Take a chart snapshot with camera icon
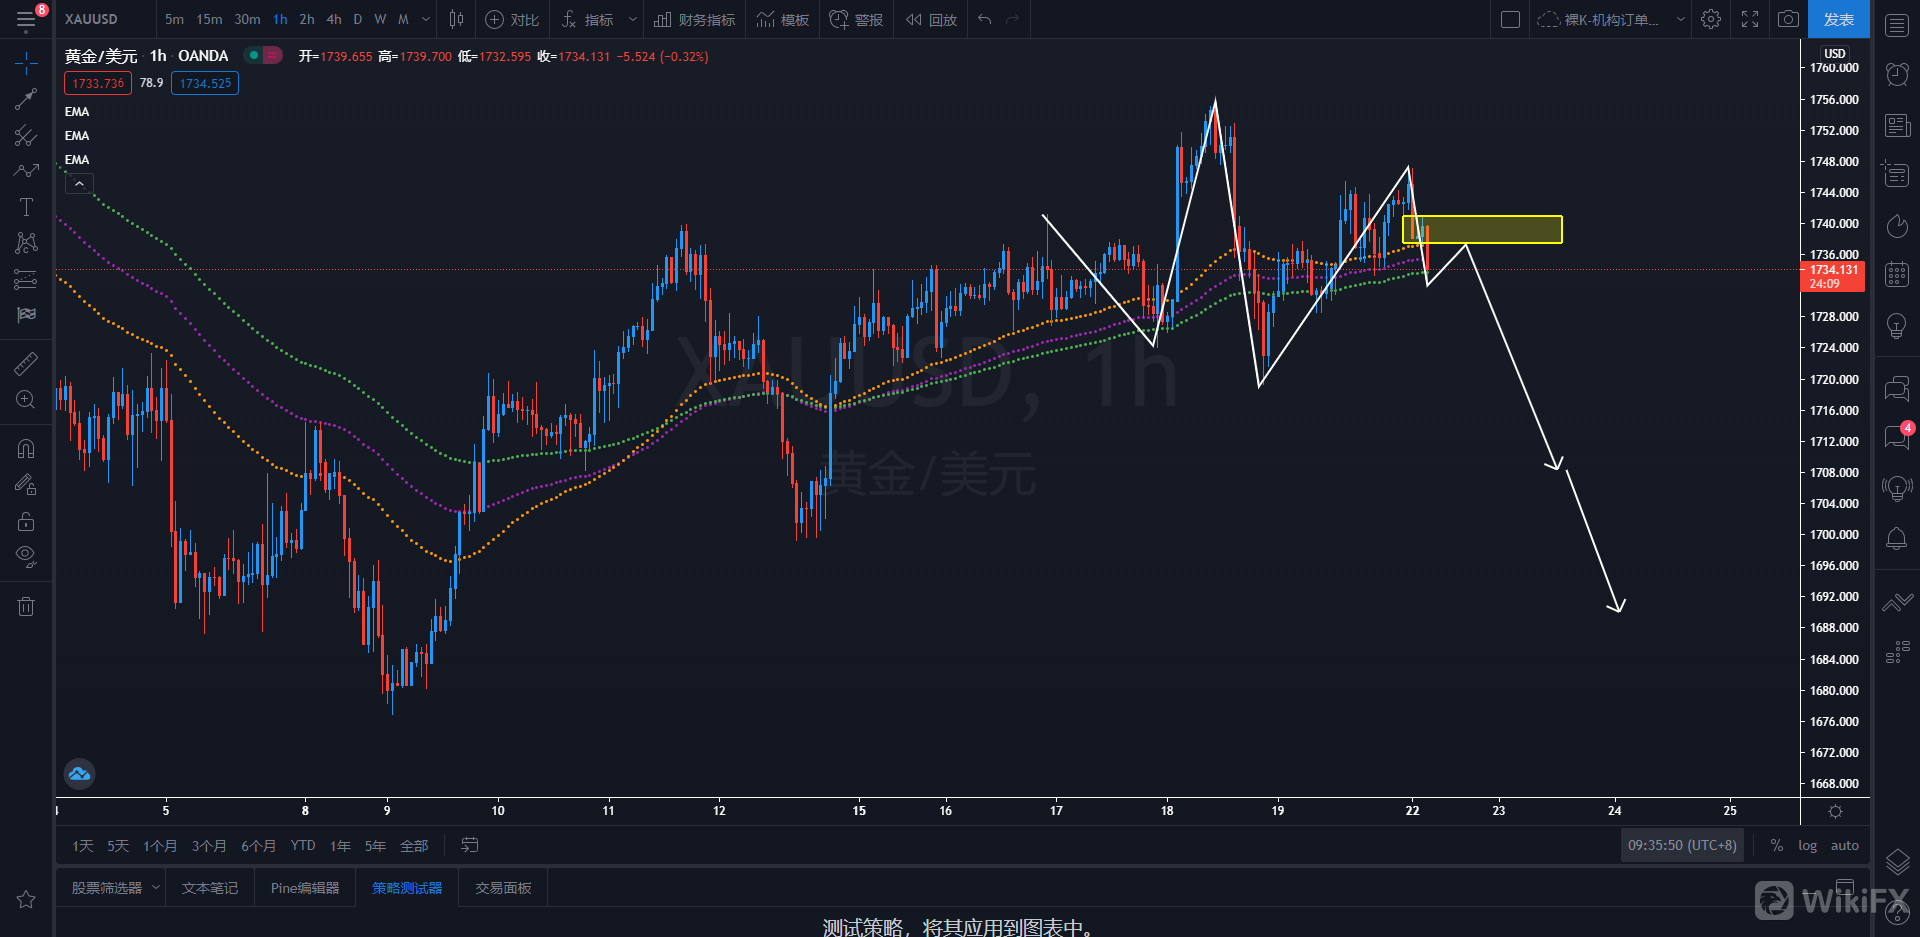Screen dimensions: 1920x937 coord(1788,19)
